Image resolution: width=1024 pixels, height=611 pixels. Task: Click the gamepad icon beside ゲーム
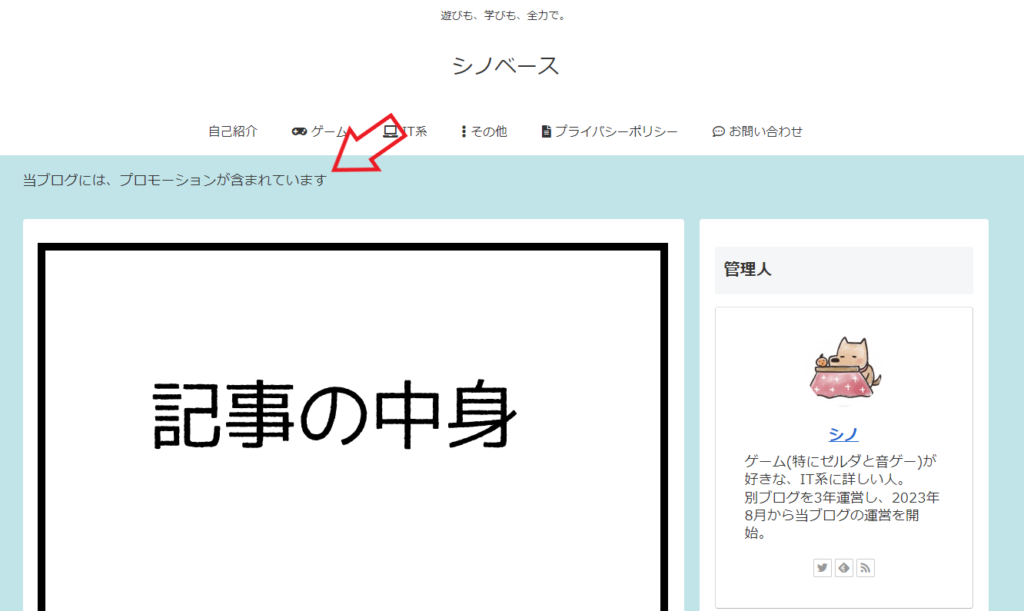299,132
